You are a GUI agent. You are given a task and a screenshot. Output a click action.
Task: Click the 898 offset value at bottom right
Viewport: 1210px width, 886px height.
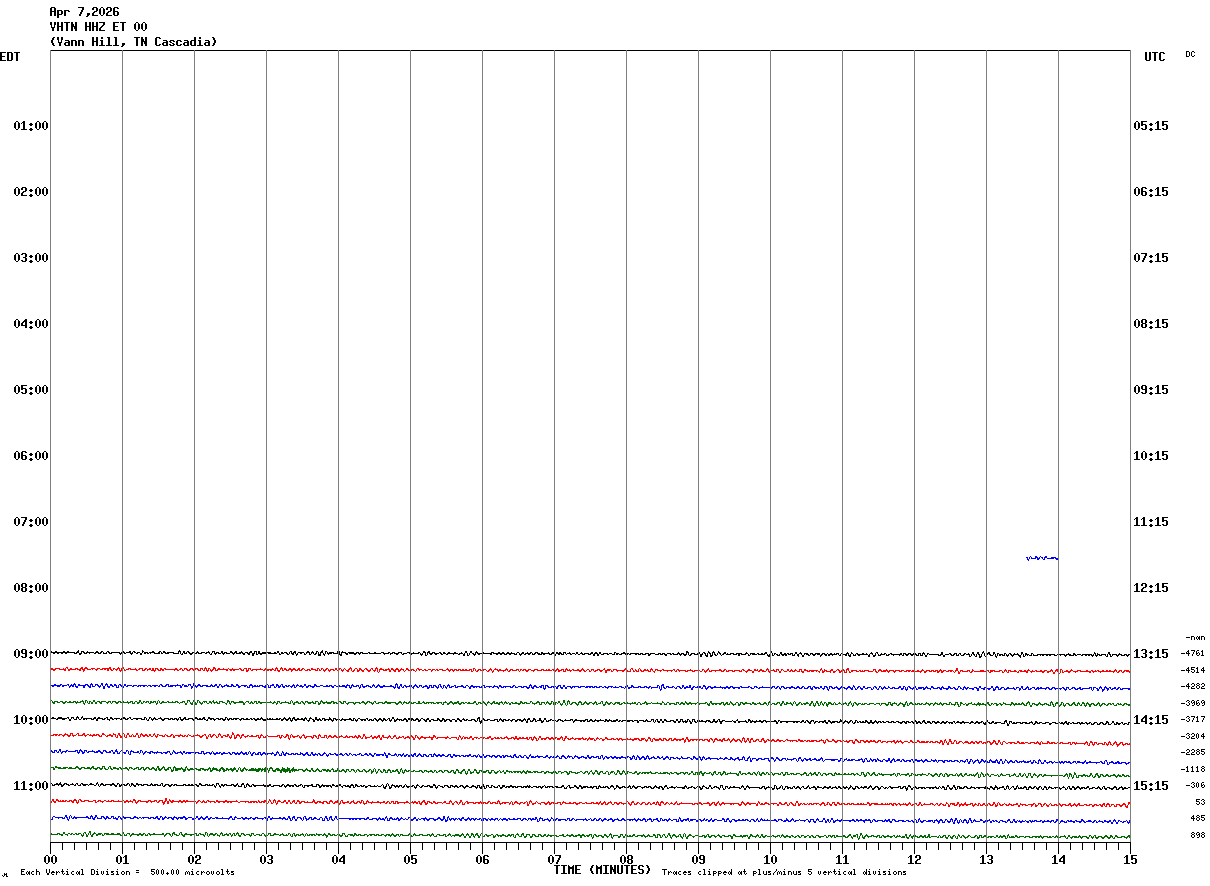point(1197,835)
